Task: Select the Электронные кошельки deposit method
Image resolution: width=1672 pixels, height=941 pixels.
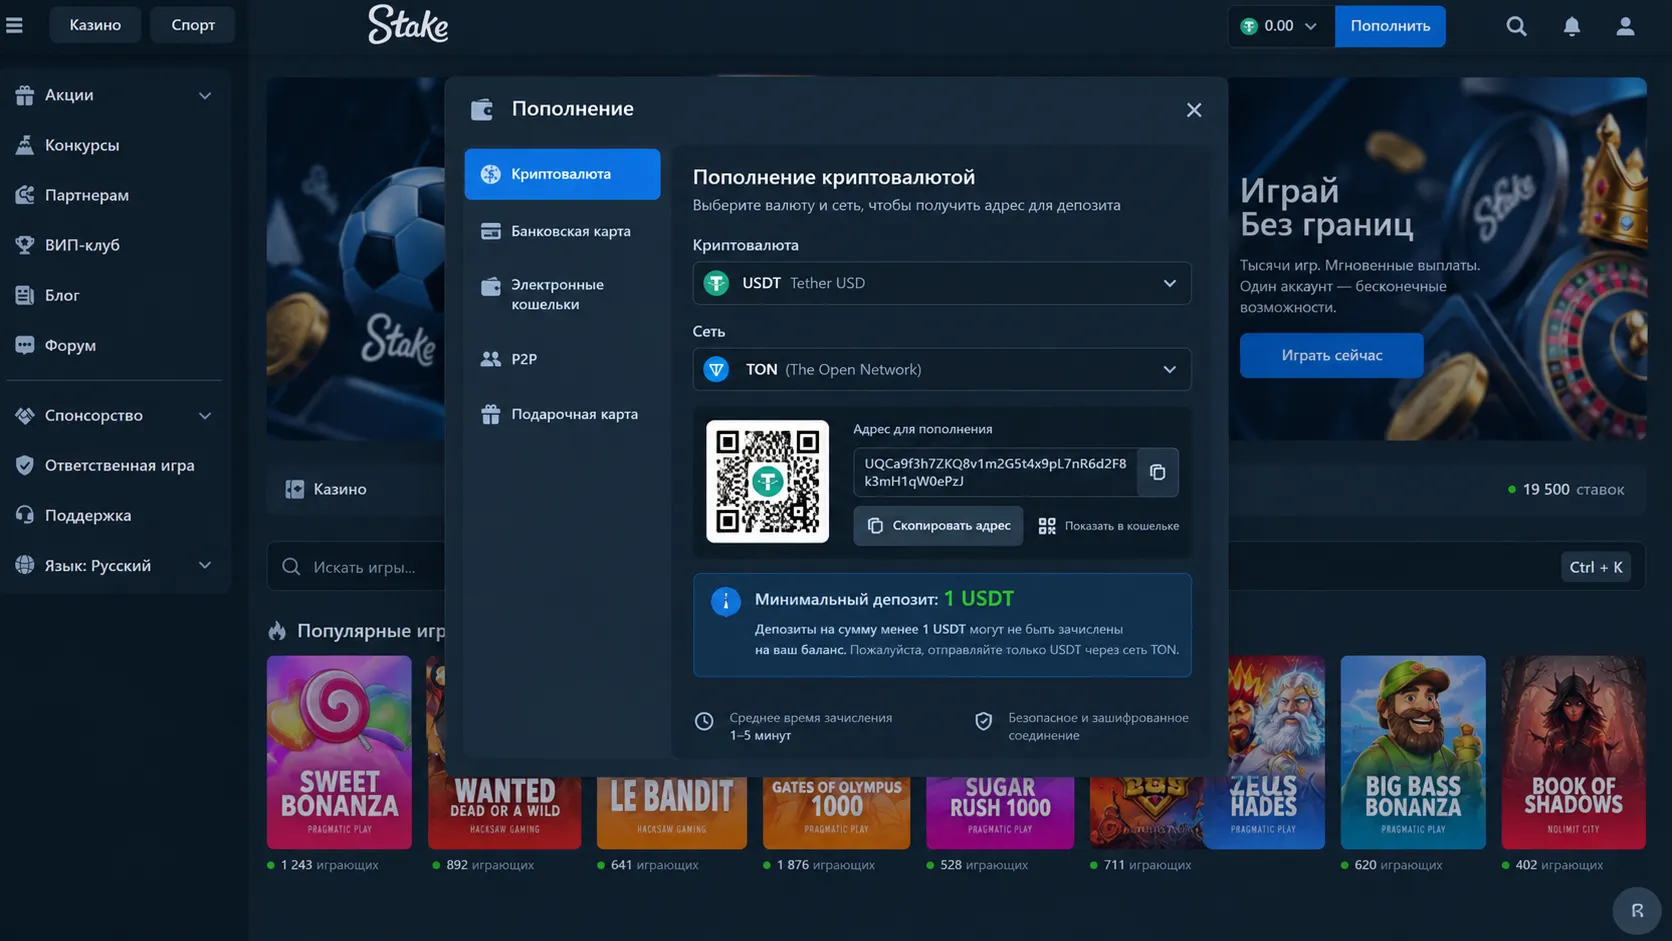Action: coord(562,294)
